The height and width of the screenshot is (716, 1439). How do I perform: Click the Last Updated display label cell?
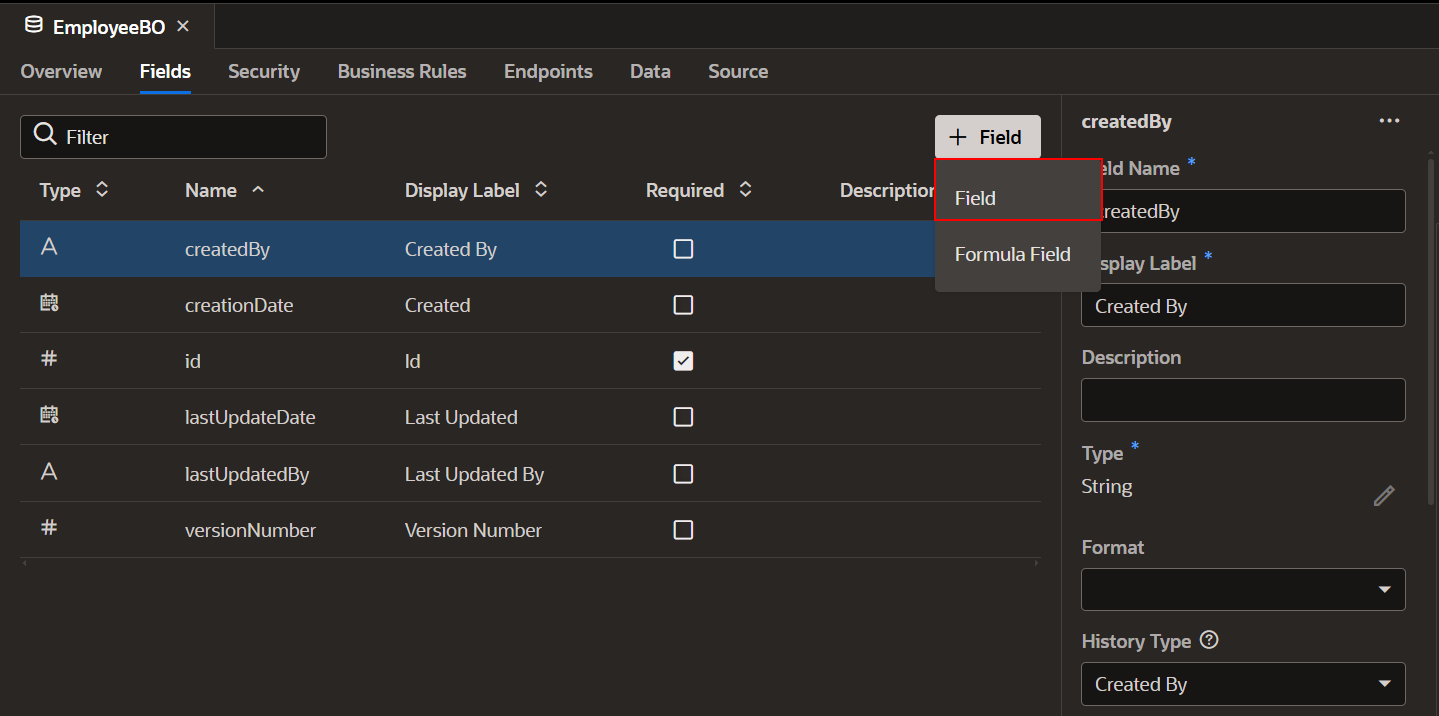point(461,417)
